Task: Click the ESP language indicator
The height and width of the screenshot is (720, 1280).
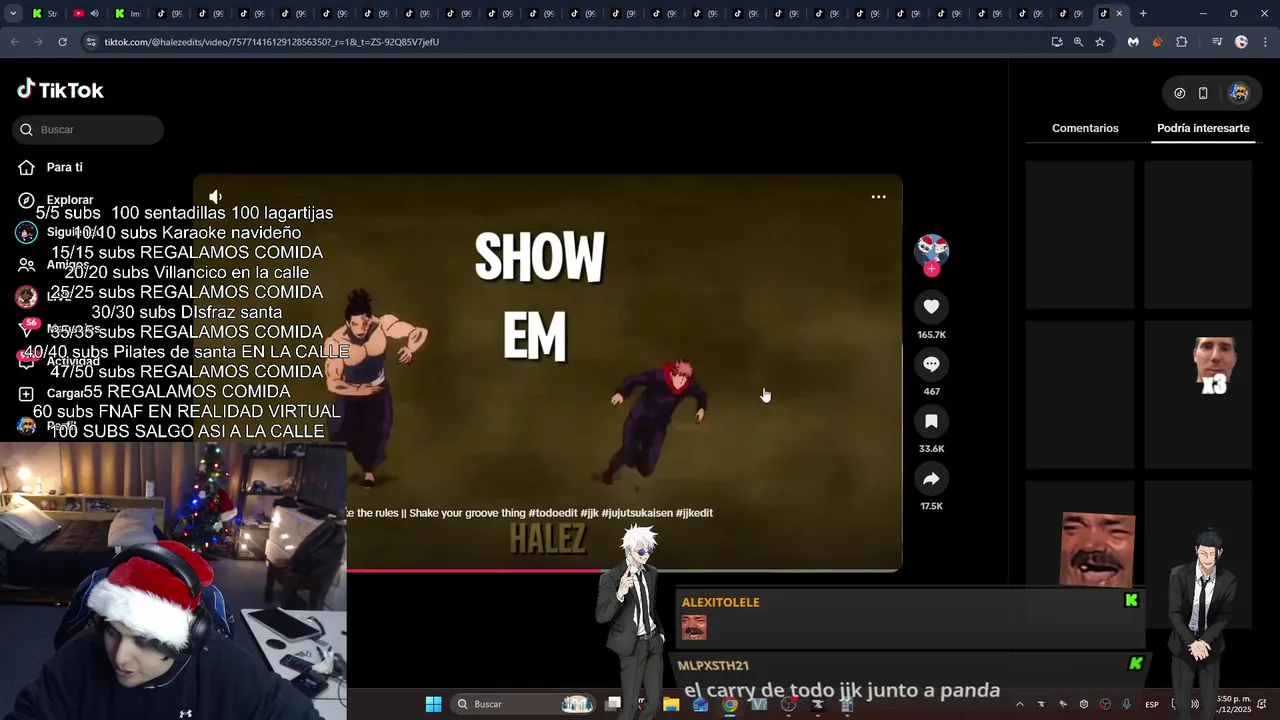Action: 1152,704
